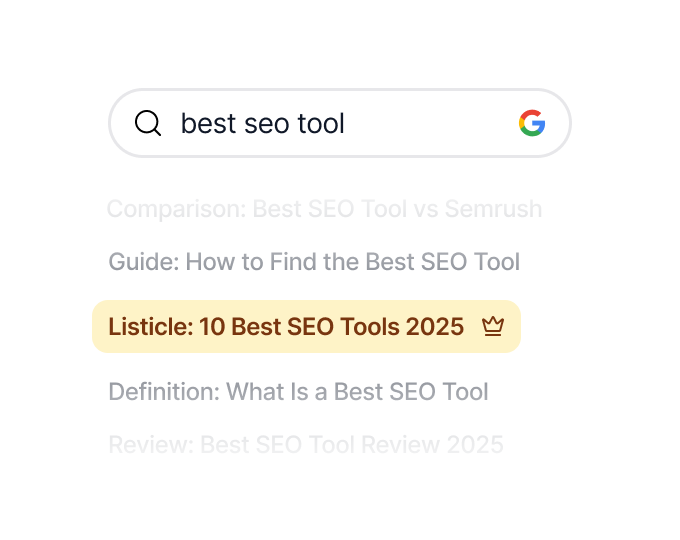Click the crown icon on Listicle row
Screen dimensions: 680x540
pos(492,326)
